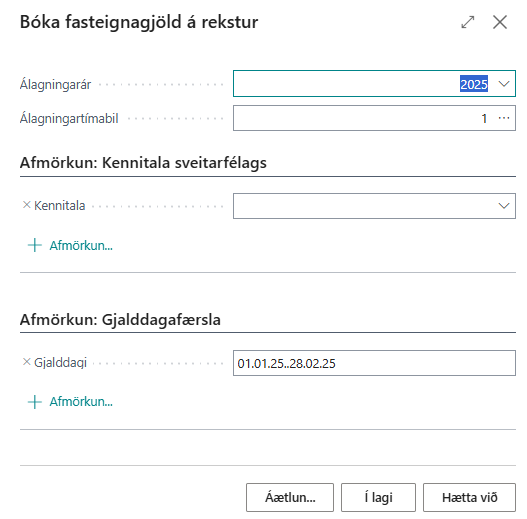Viewport: 527px width, 519px height.
Task: Open lookup ellipsis for Álagningartímabil
Action: click(x=504, y=118)
